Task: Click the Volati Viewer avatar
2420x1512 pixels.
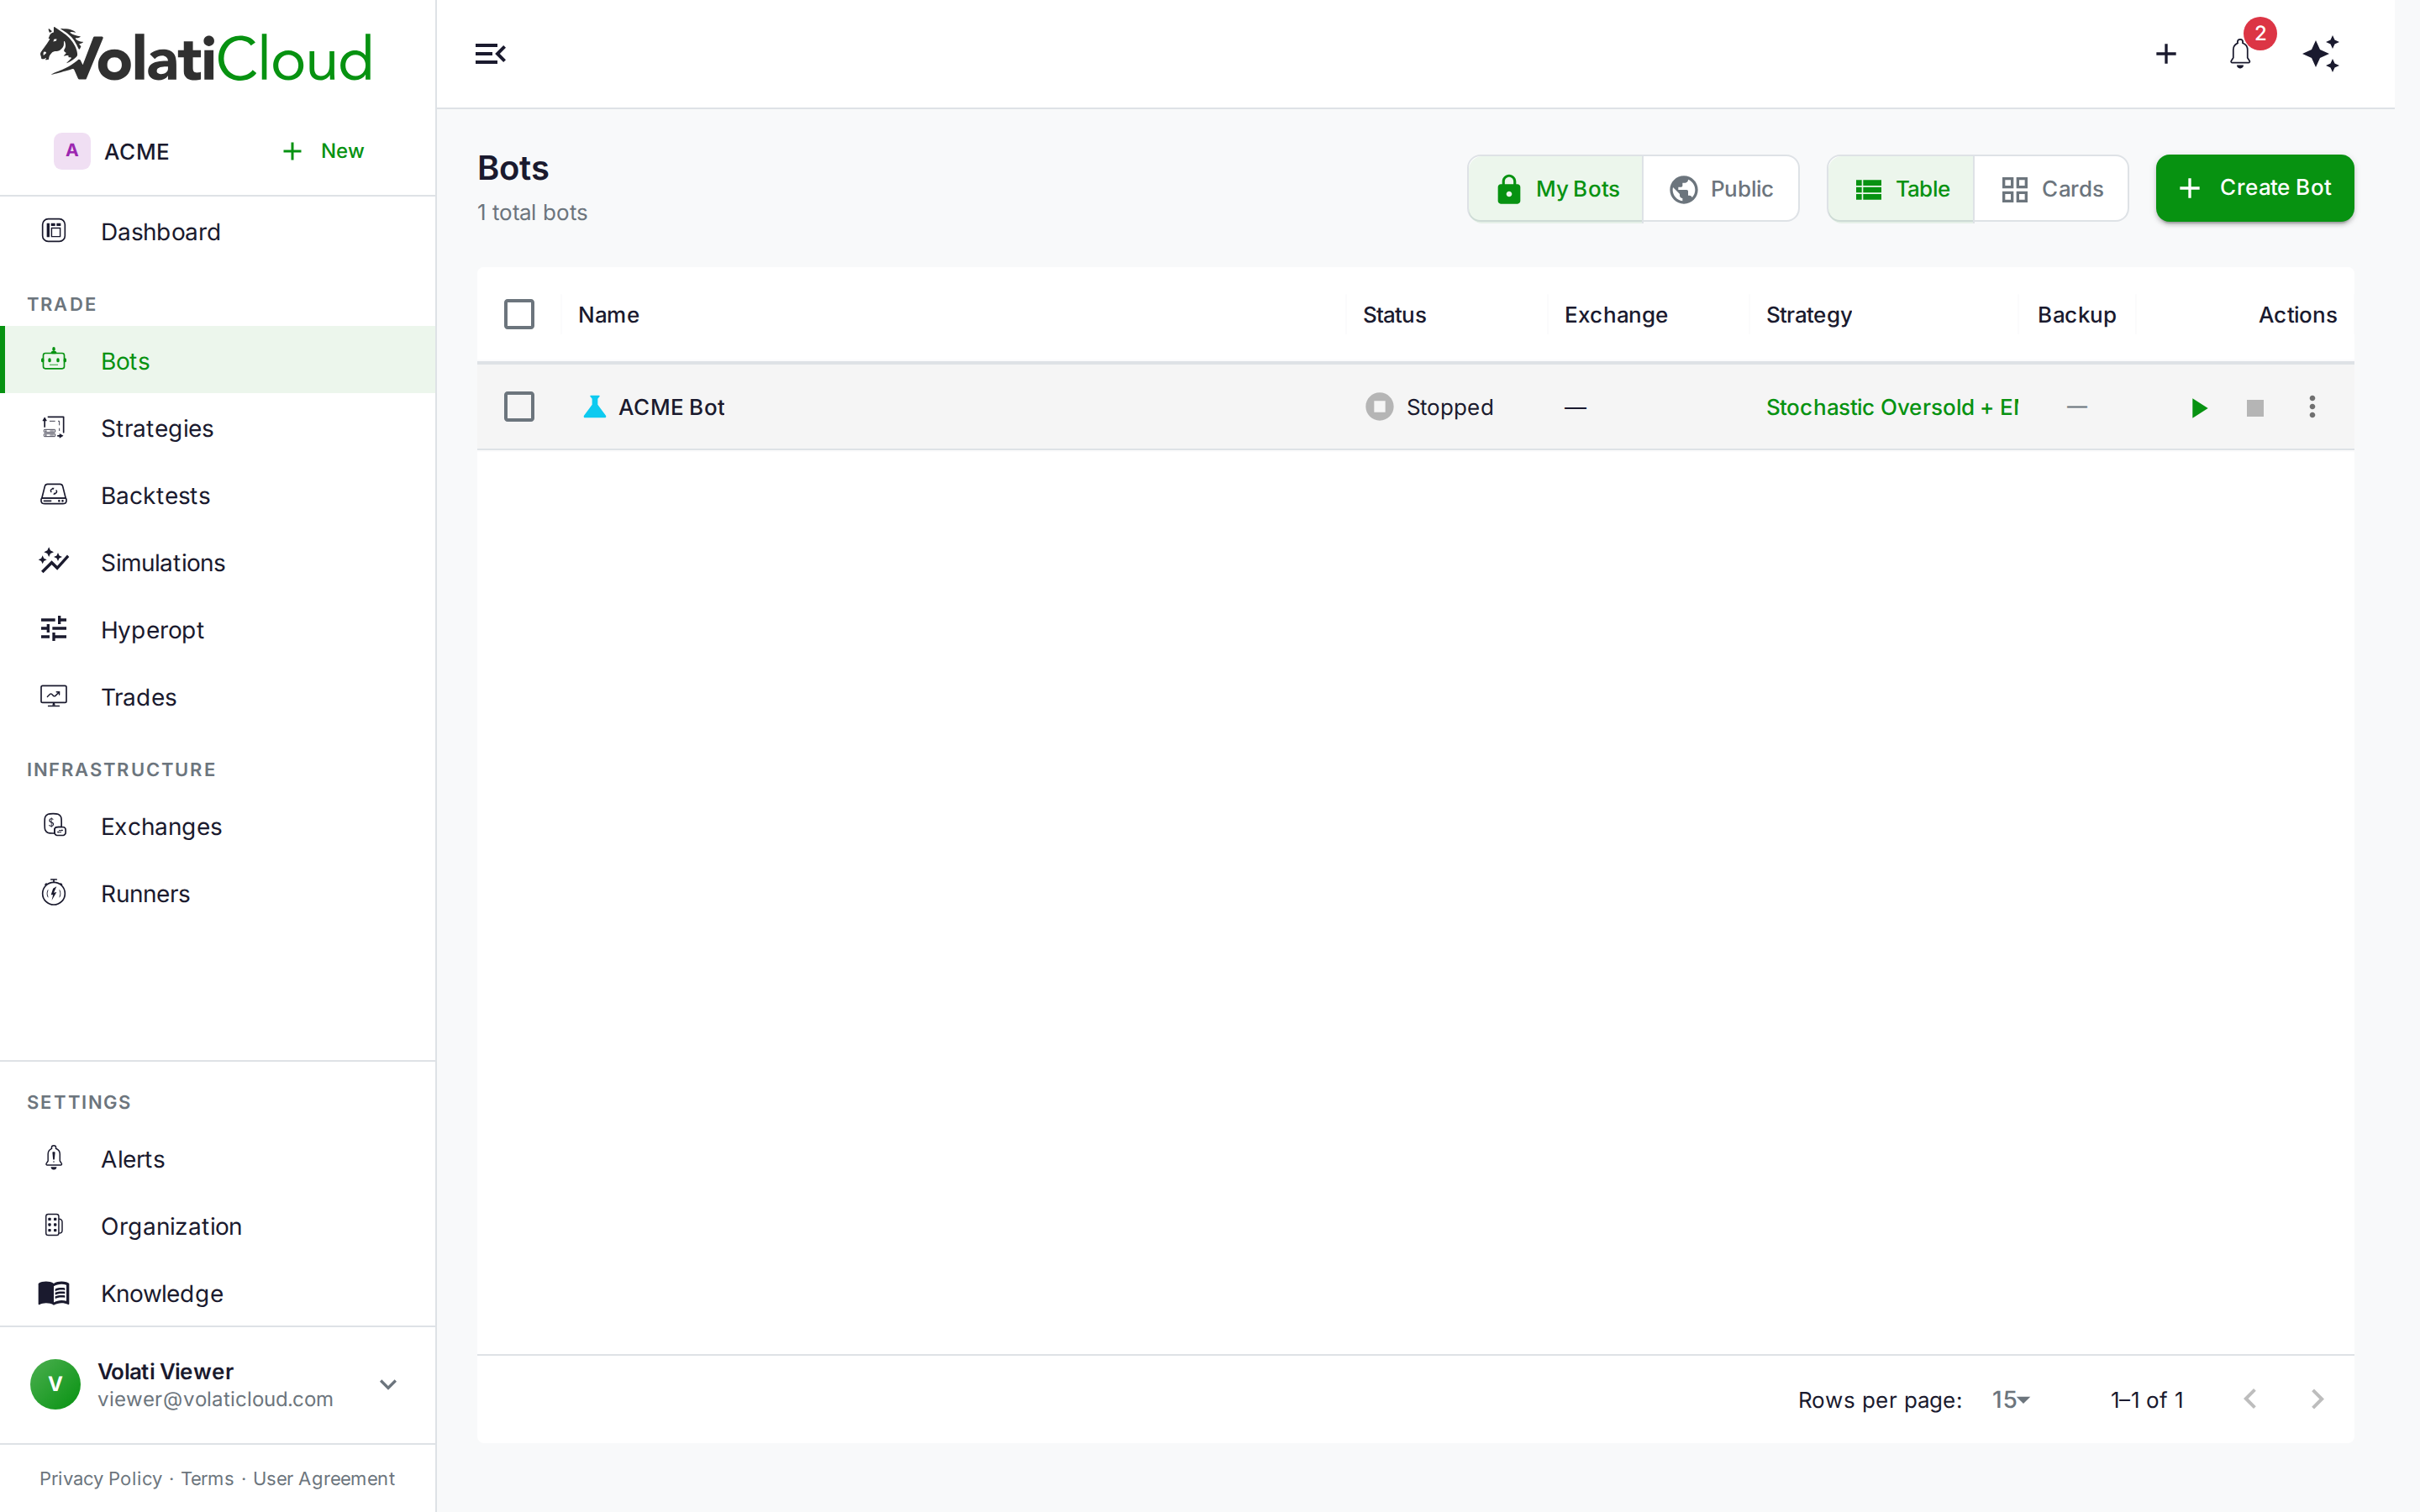Action: tap(55, 1384)
